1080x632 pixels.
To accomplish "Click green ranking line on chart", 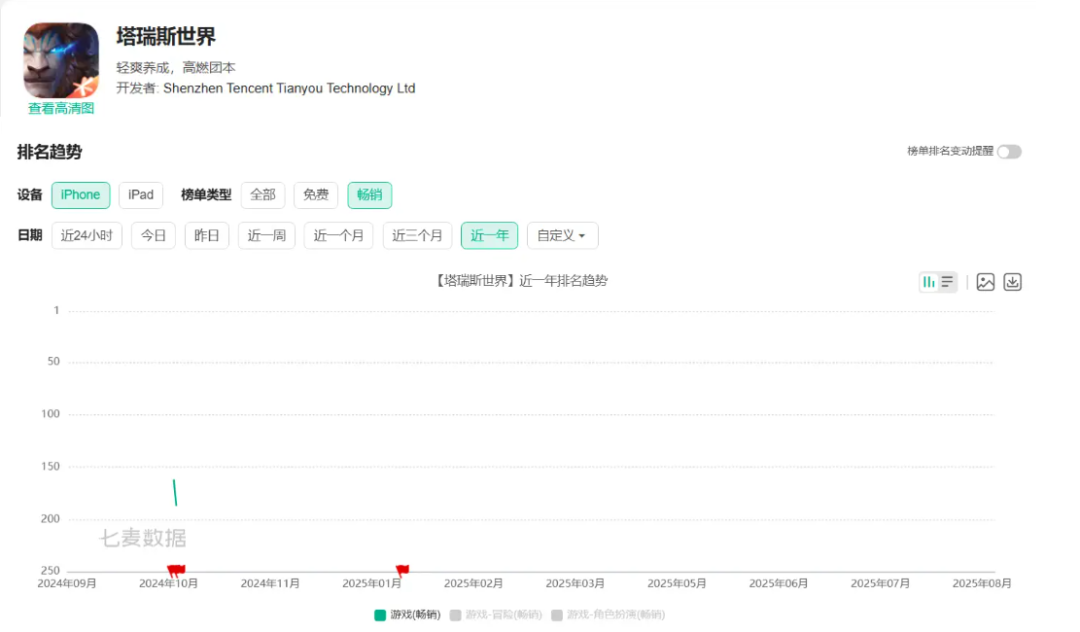I will 175,493.
